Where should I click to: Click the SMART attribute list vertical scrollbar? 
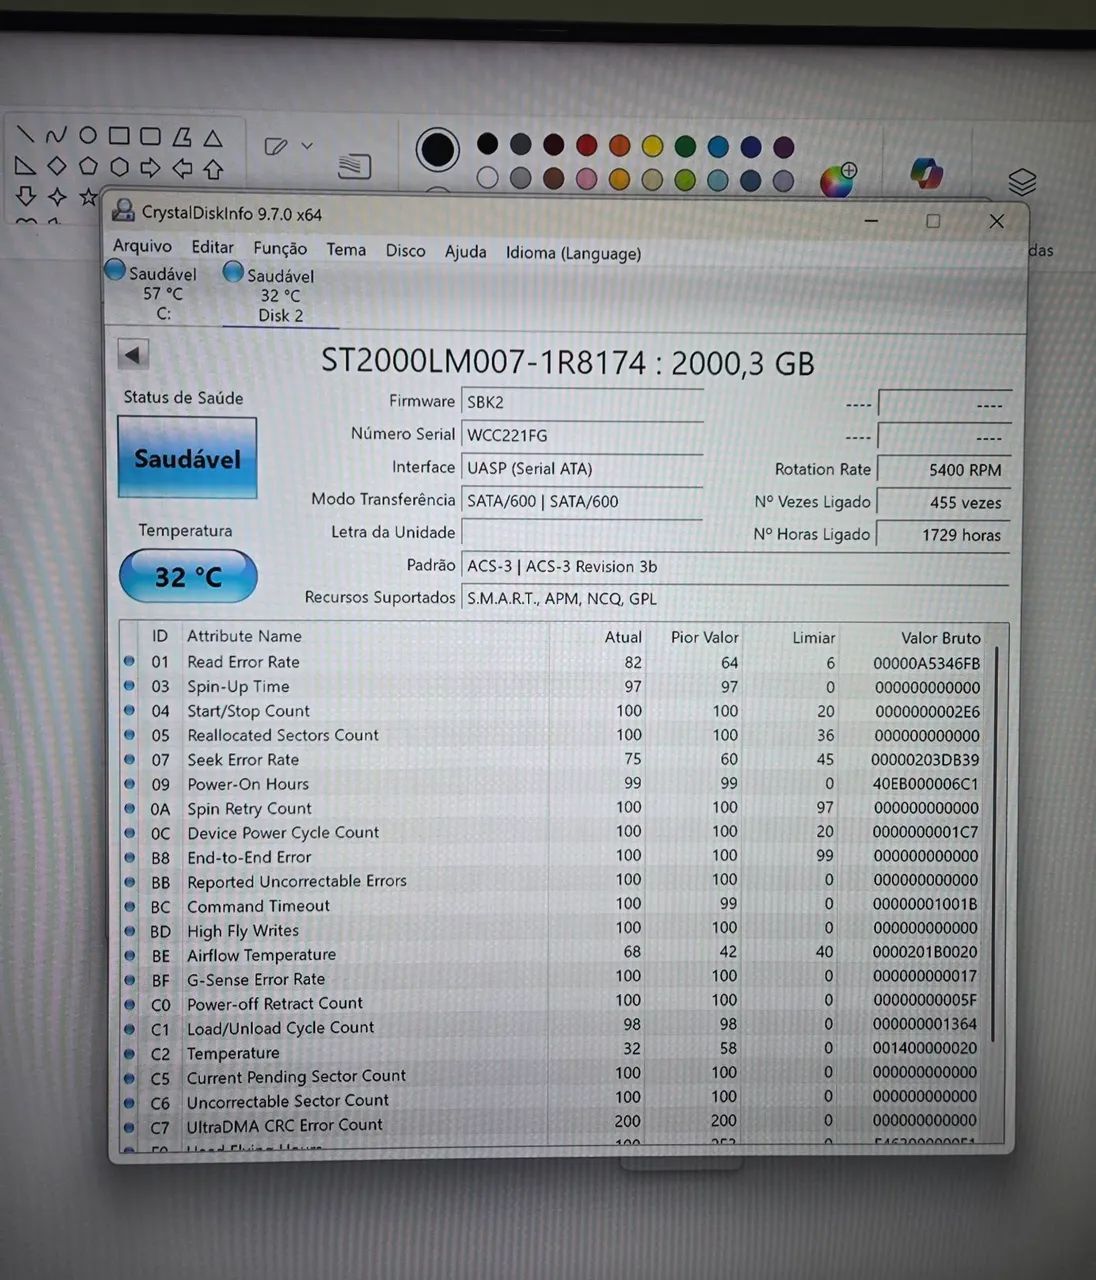tap(994, 845)
